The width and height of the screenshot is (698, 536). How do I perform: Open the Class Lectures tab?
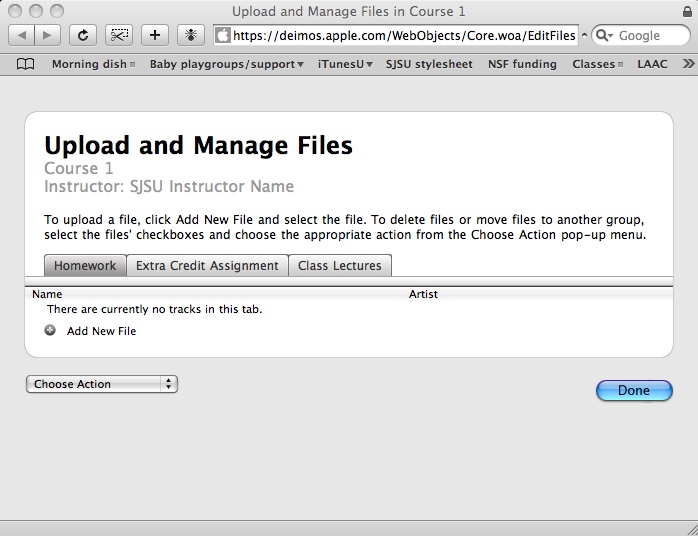[340, 266]
